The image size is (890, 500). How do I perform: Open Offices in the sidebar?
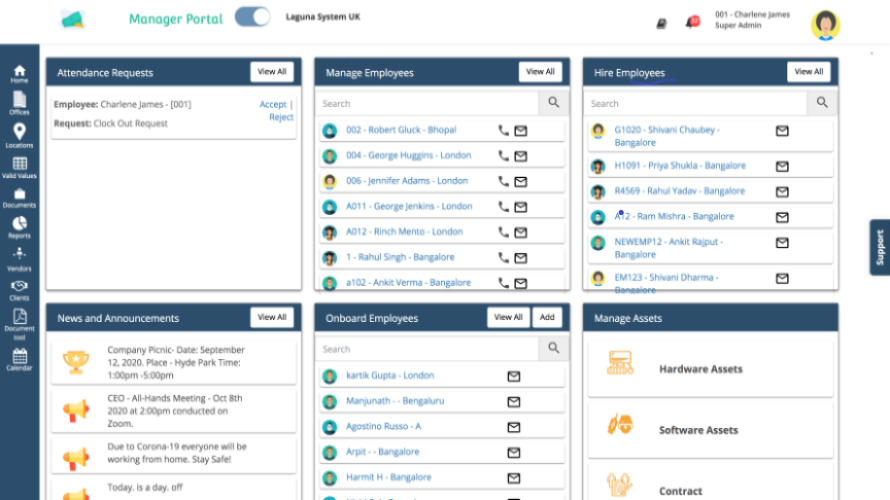pyautogui.click(x=19, y=103)
